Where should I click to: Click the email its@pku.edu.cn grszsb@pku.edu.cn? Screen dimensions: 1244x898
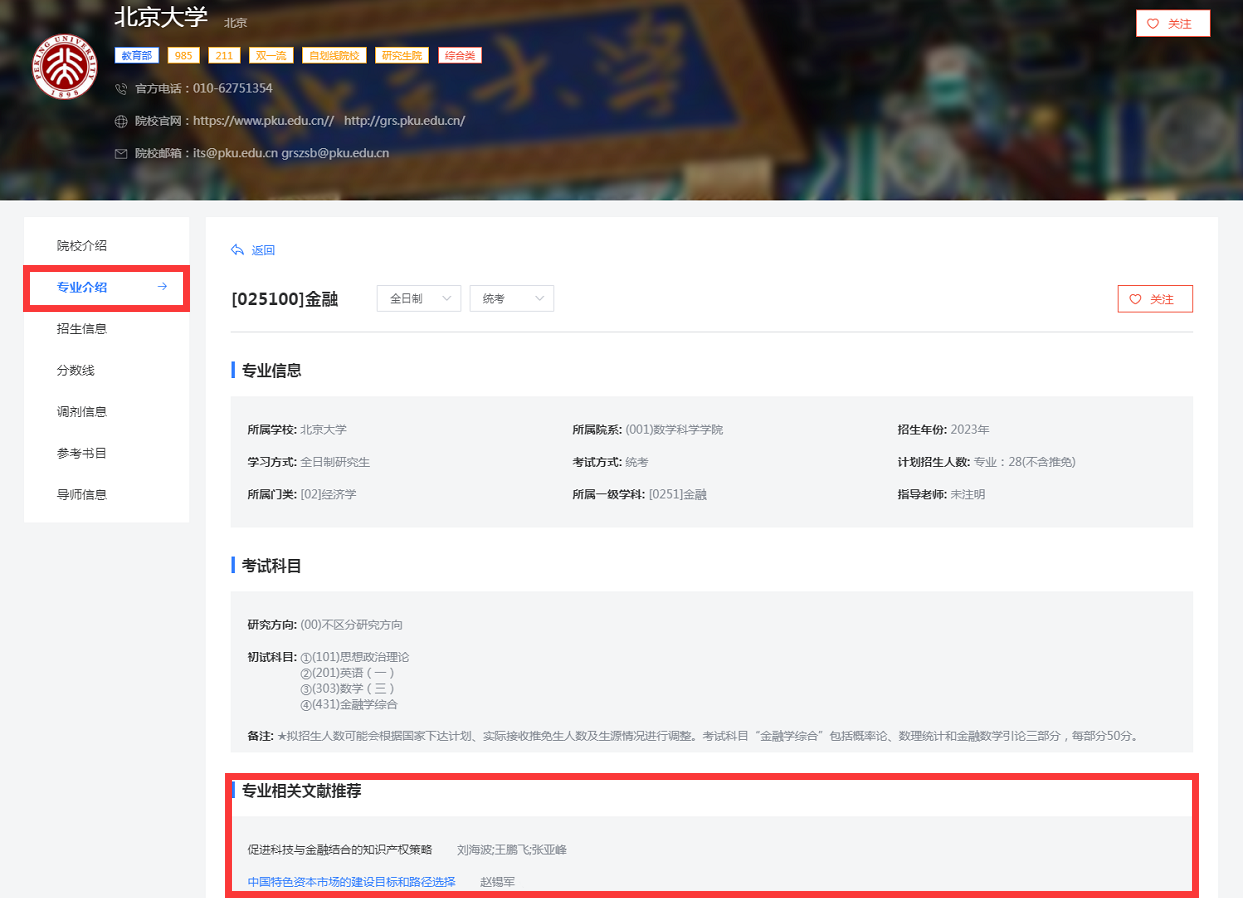pos(291,154)
